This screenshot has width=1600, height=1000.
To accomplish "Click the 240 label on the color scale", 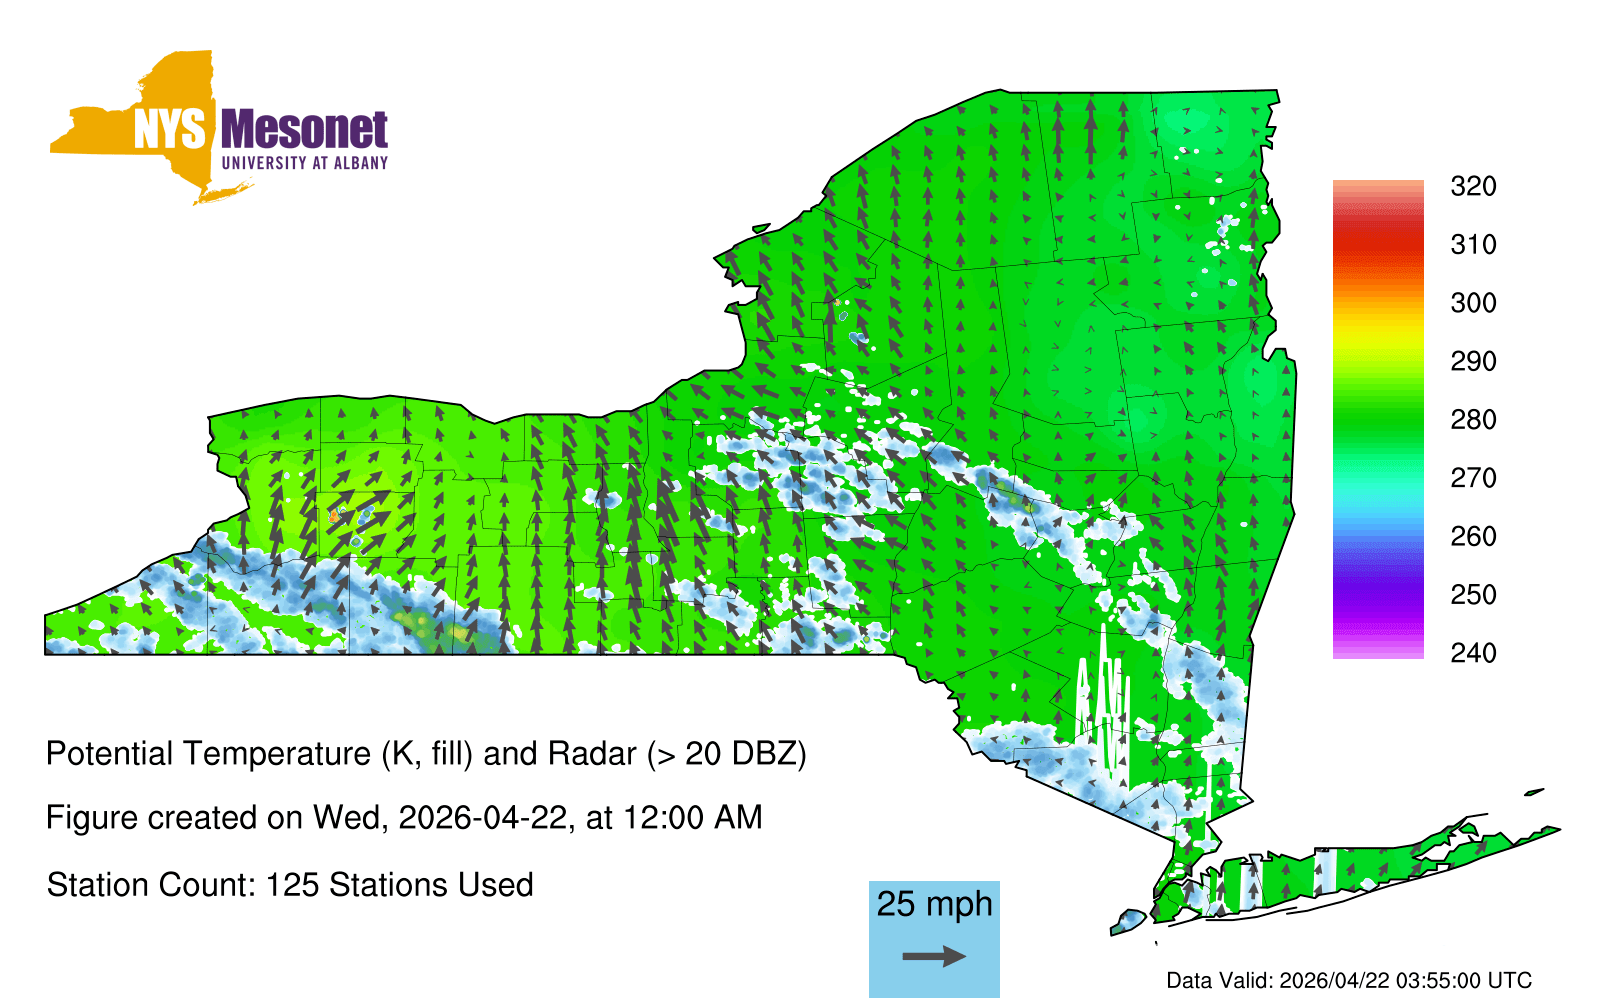I will [1473, 653].
